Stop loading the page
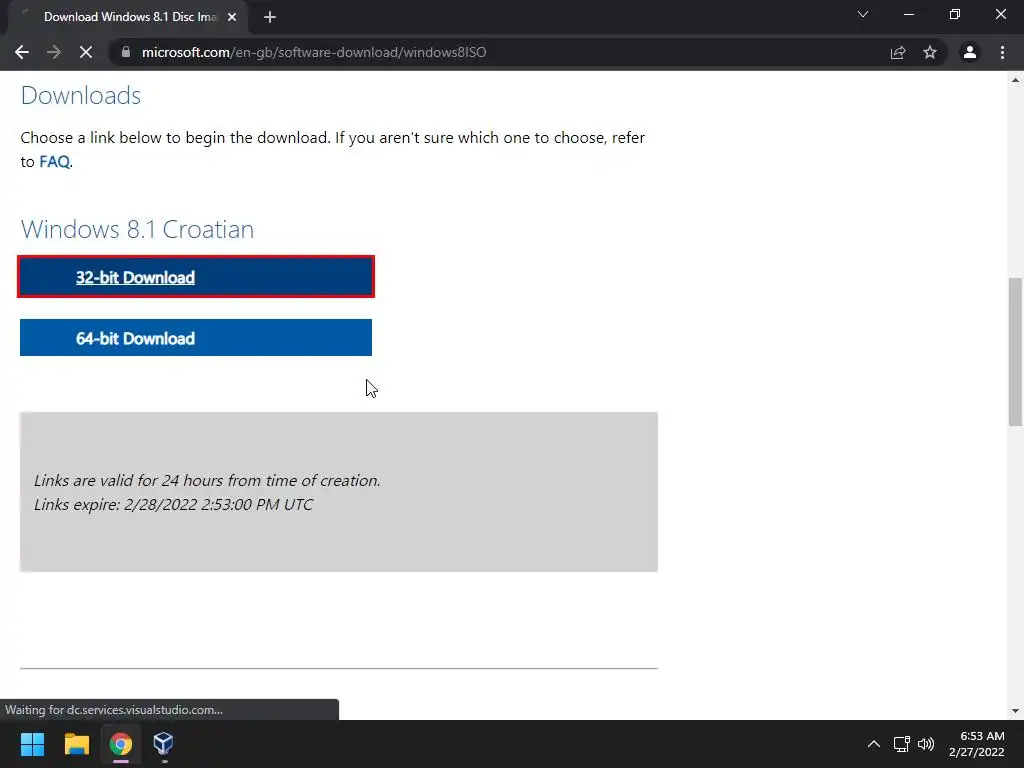Viewport: 1024px width, 768px height. click(x=86, y=52)
